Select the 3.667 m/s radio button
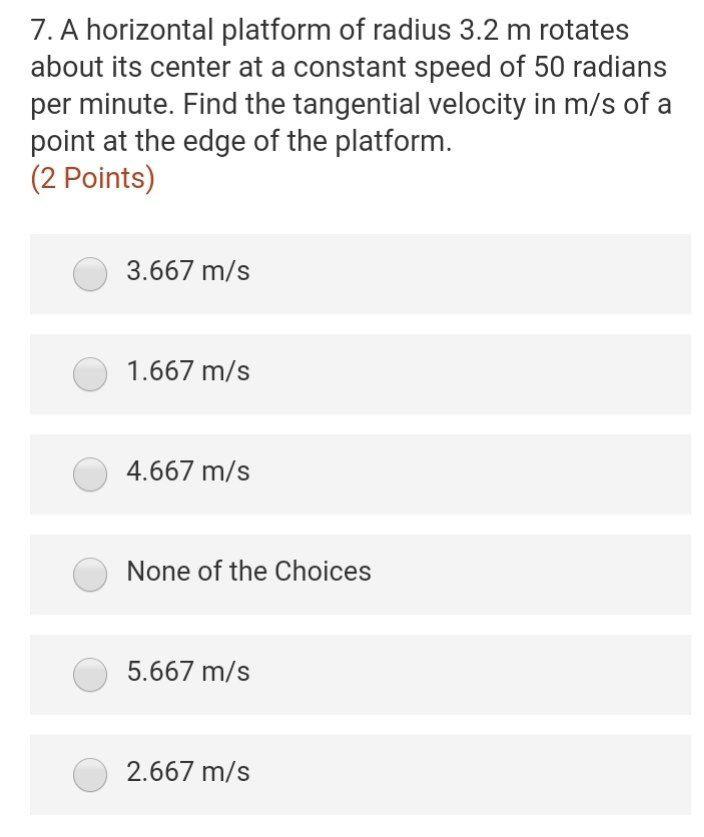Screen dimensions: 704x837 click(90, 274)
